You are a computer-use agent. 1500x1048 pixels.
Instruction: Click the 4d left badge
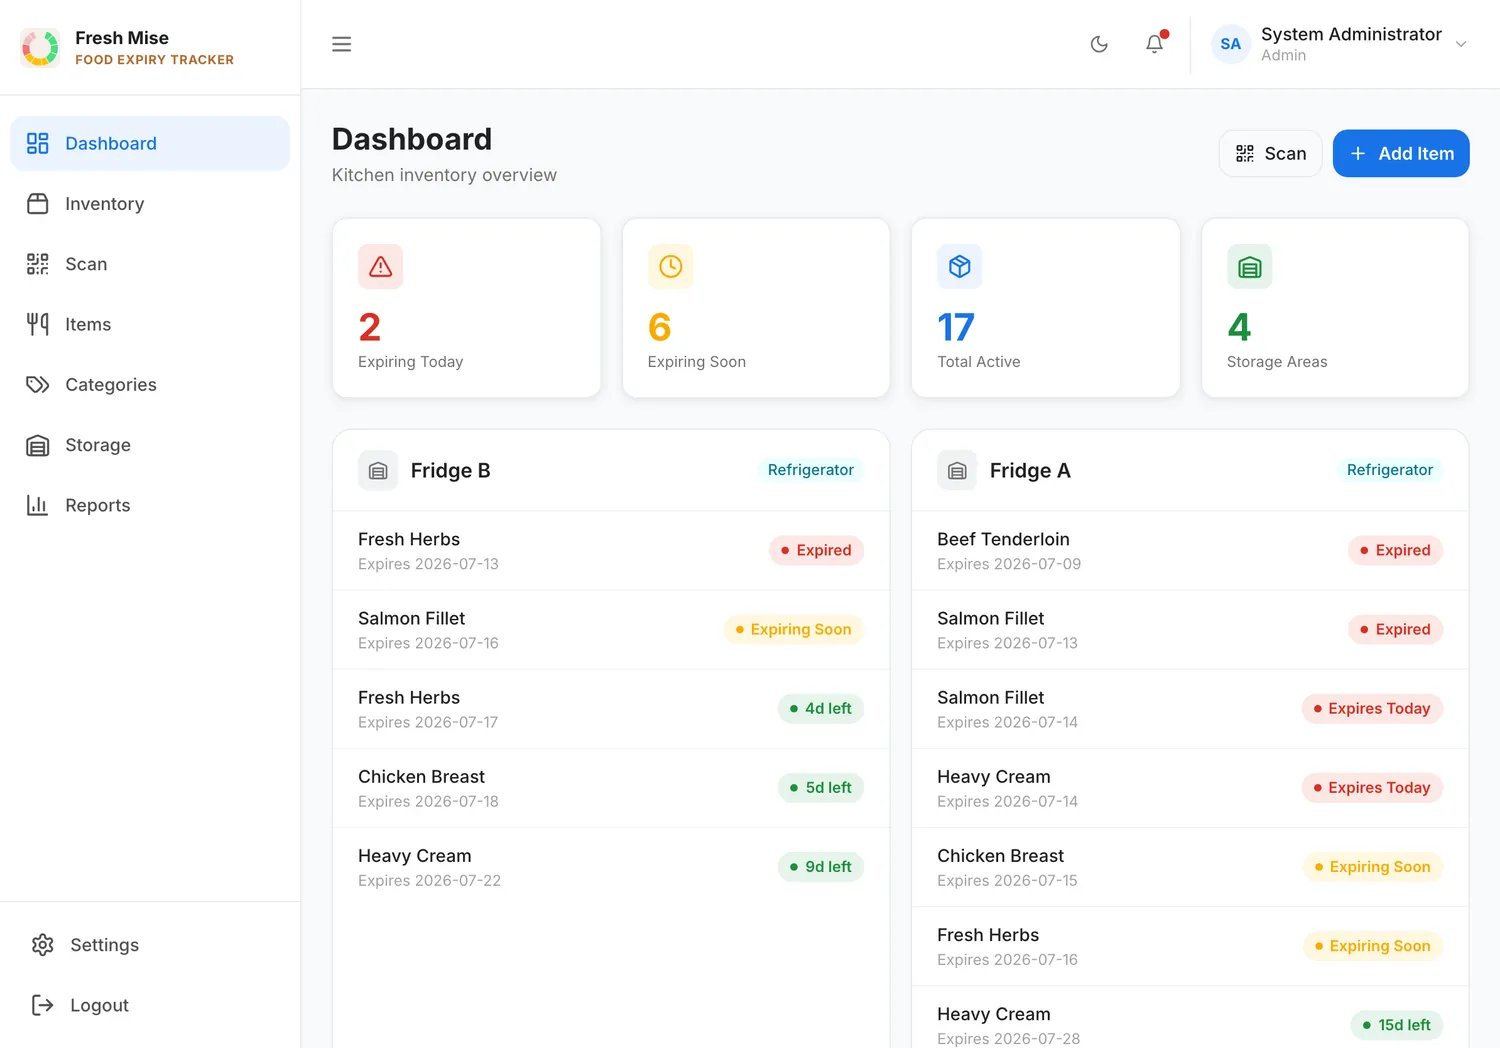(821, 709)
